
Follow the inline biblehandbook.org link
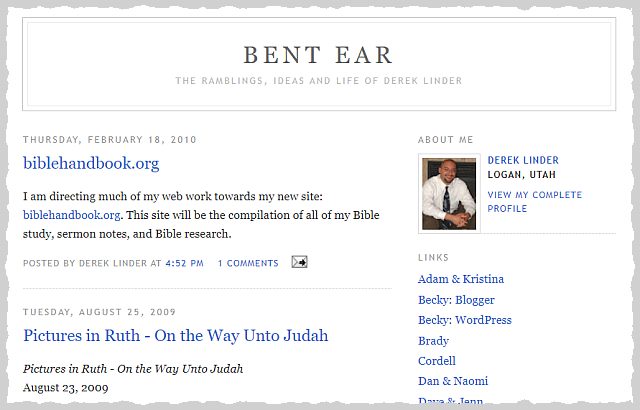72,214
